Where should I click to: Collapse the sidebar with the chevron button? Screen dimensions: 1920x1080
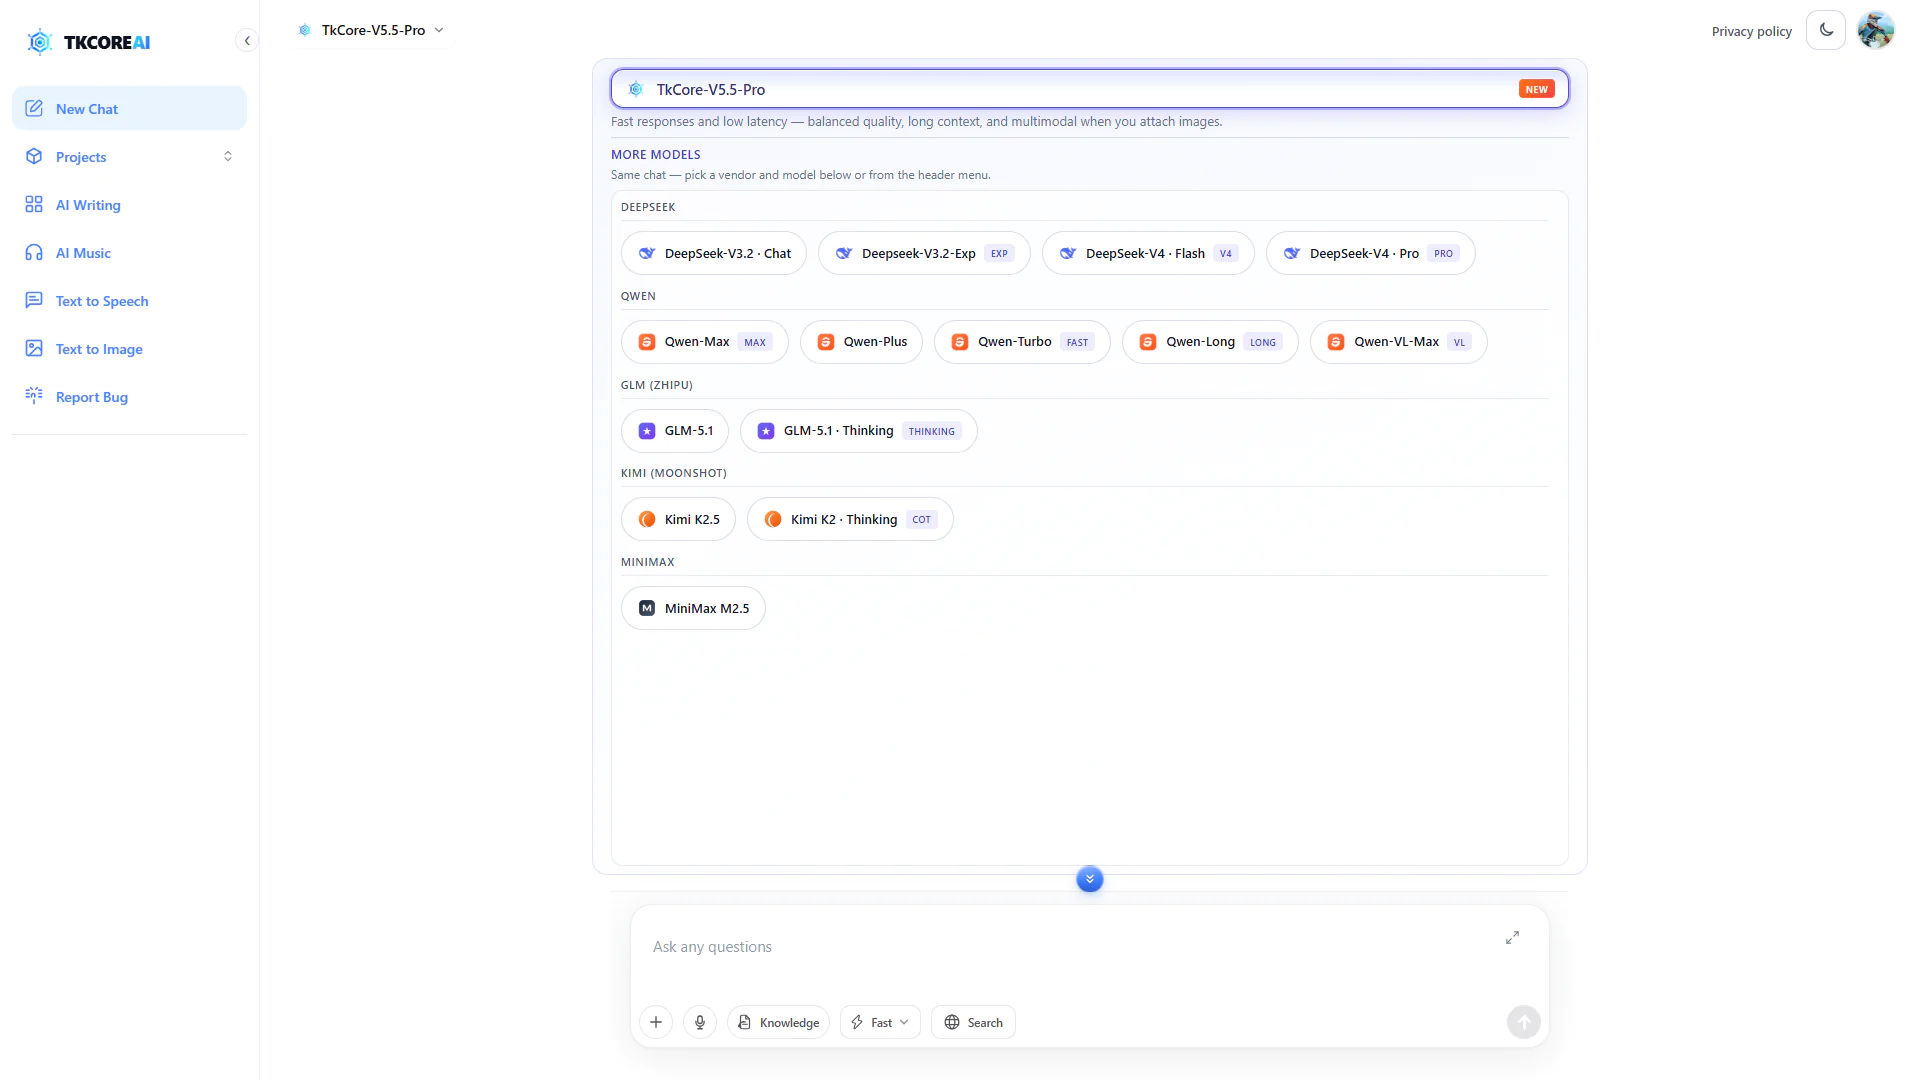click(x=247, y=41)
